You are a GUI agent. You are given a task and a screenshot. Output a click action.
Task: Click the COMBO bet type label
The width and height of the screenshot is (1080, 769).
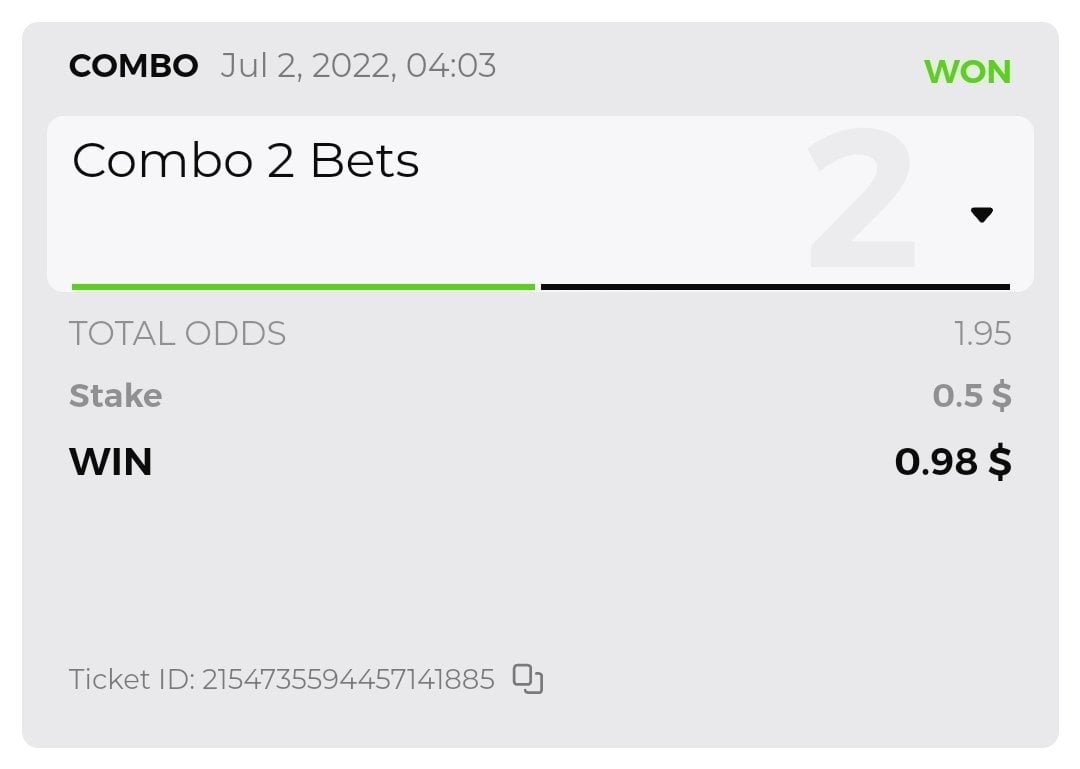(x=133, y=67)
